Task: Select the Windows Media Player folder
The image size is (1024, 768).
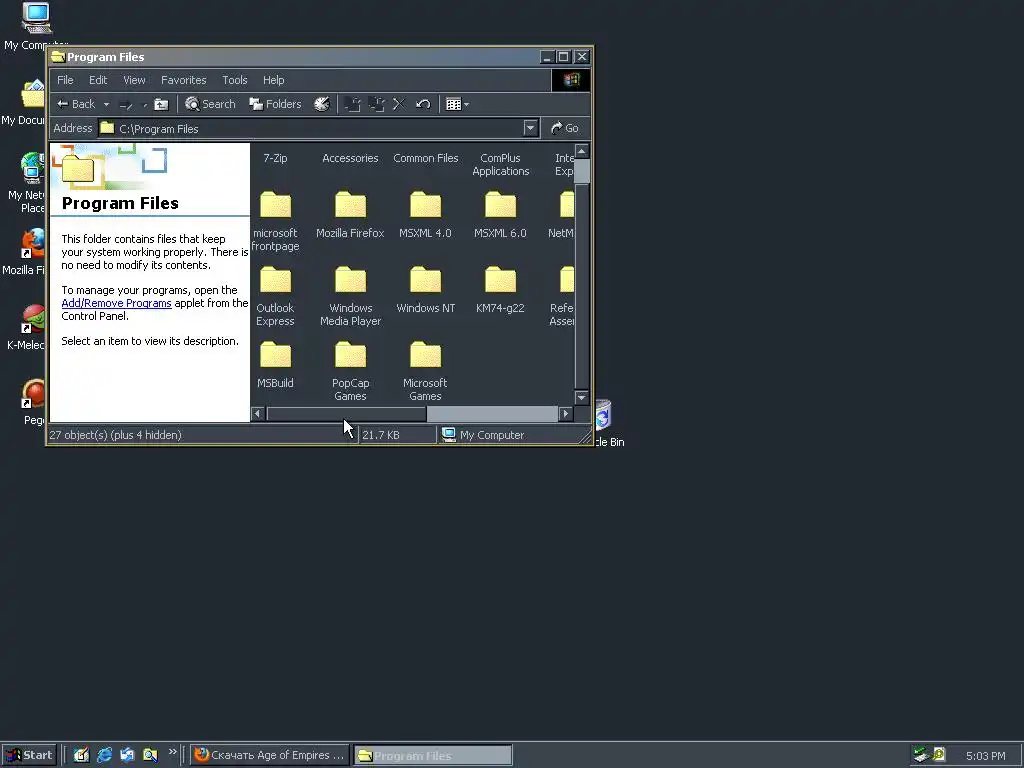Action: 350,296
